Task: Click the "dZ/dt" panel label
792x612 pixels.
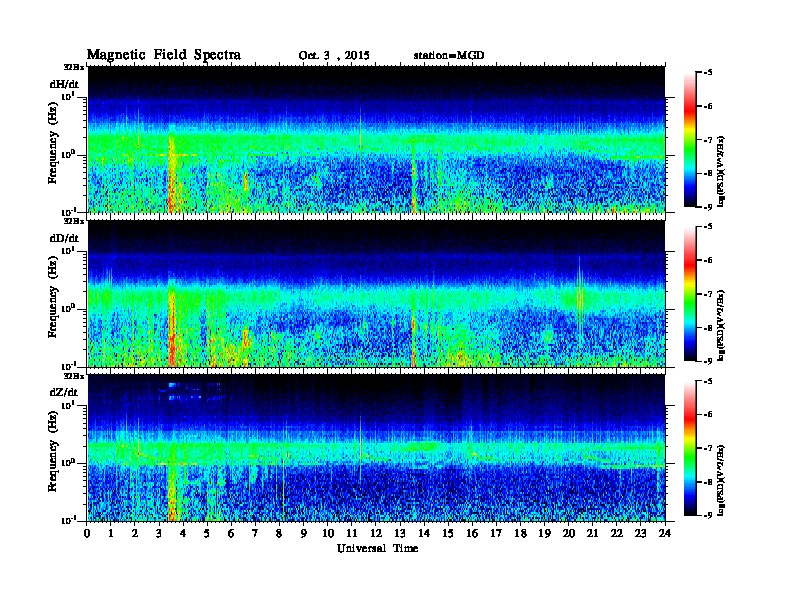Action: point(64,392)
